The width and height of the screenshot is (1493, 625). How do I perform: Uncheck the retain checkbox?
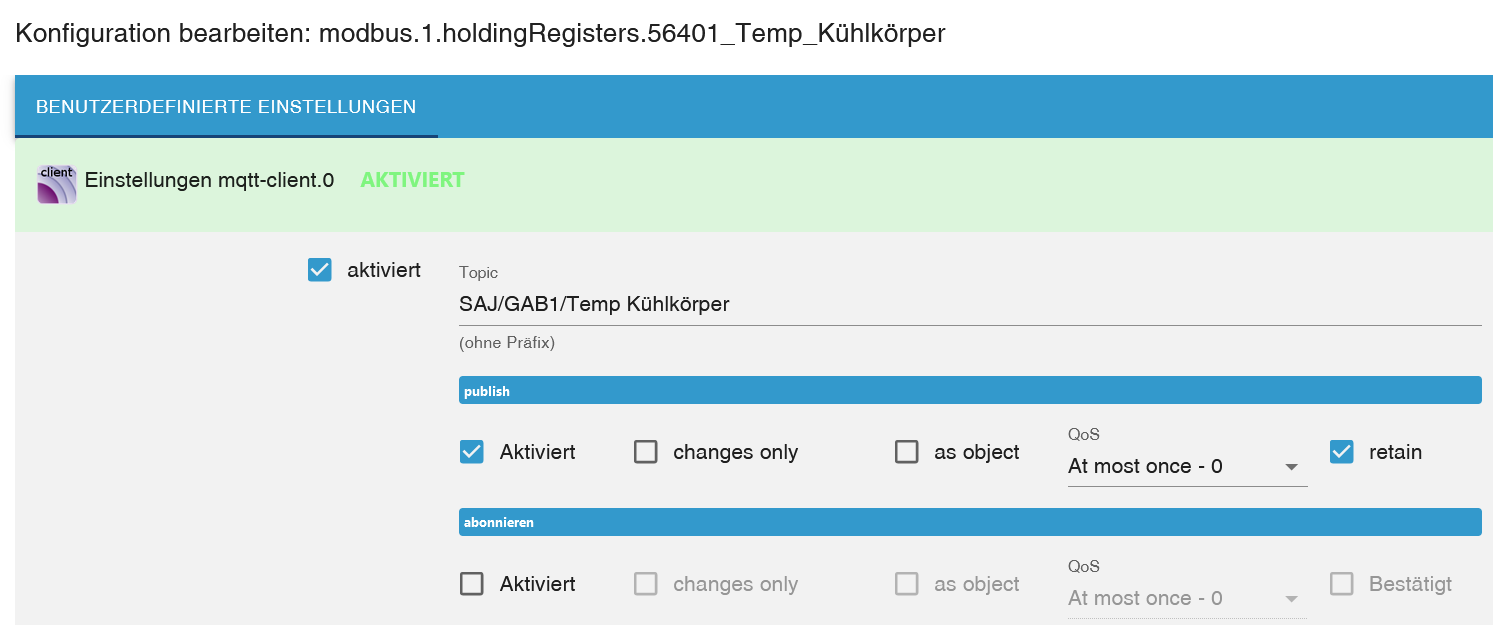(1342, 452)
